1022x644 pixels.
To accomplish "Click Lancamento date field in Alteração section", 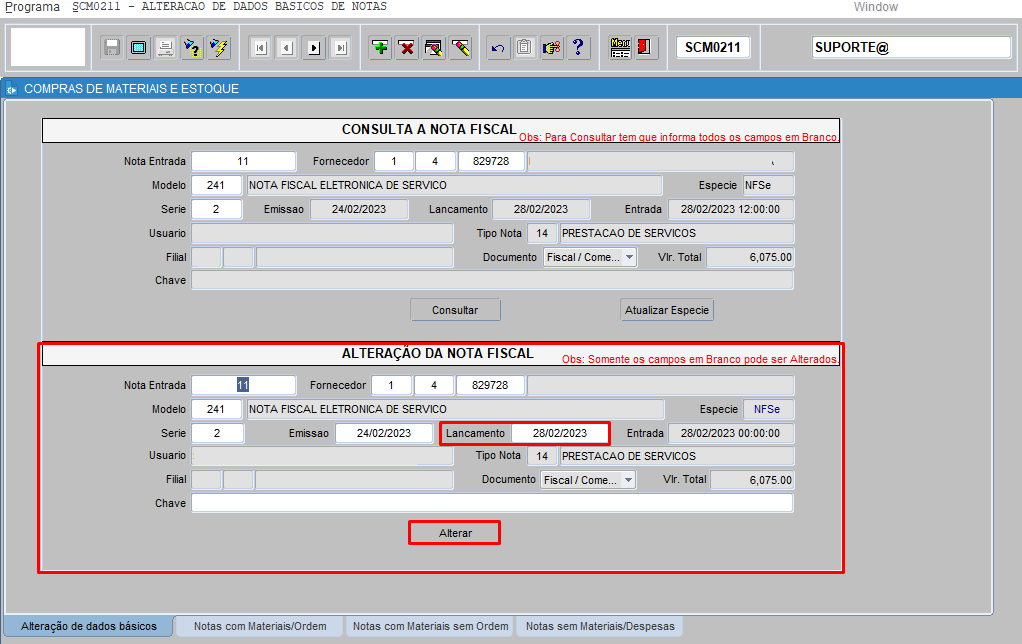I will tap(560, 433).
